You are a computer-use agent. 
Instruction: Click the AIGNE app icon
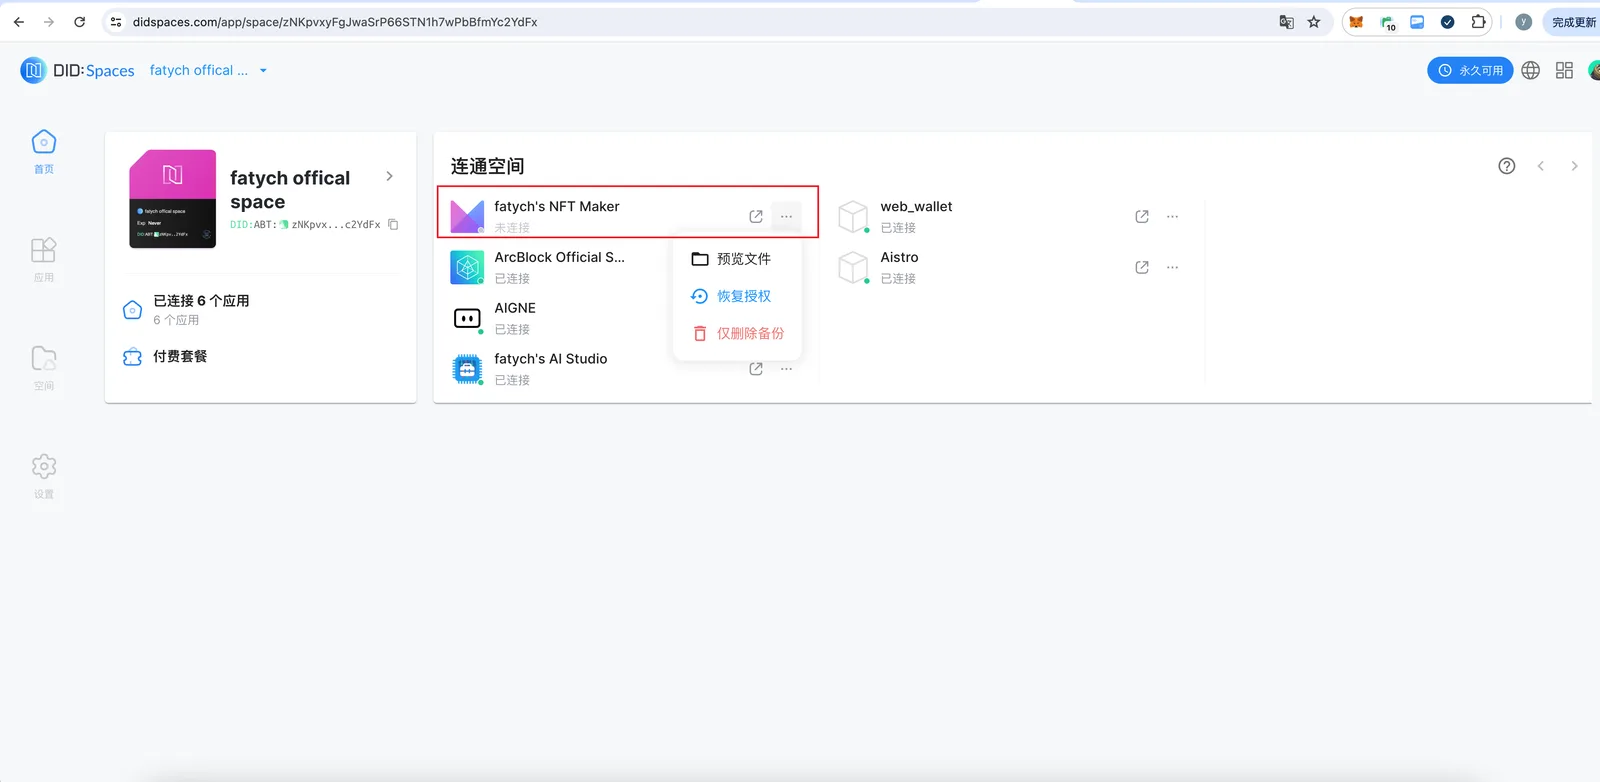pyautogui.click(x=467, y=318)
